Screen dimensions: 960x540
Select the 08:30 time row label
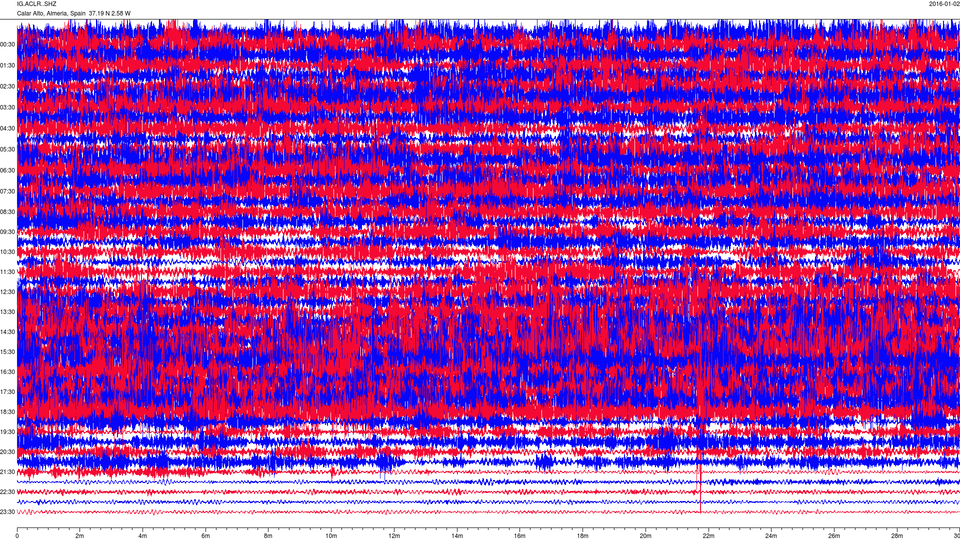pos(7,212)
